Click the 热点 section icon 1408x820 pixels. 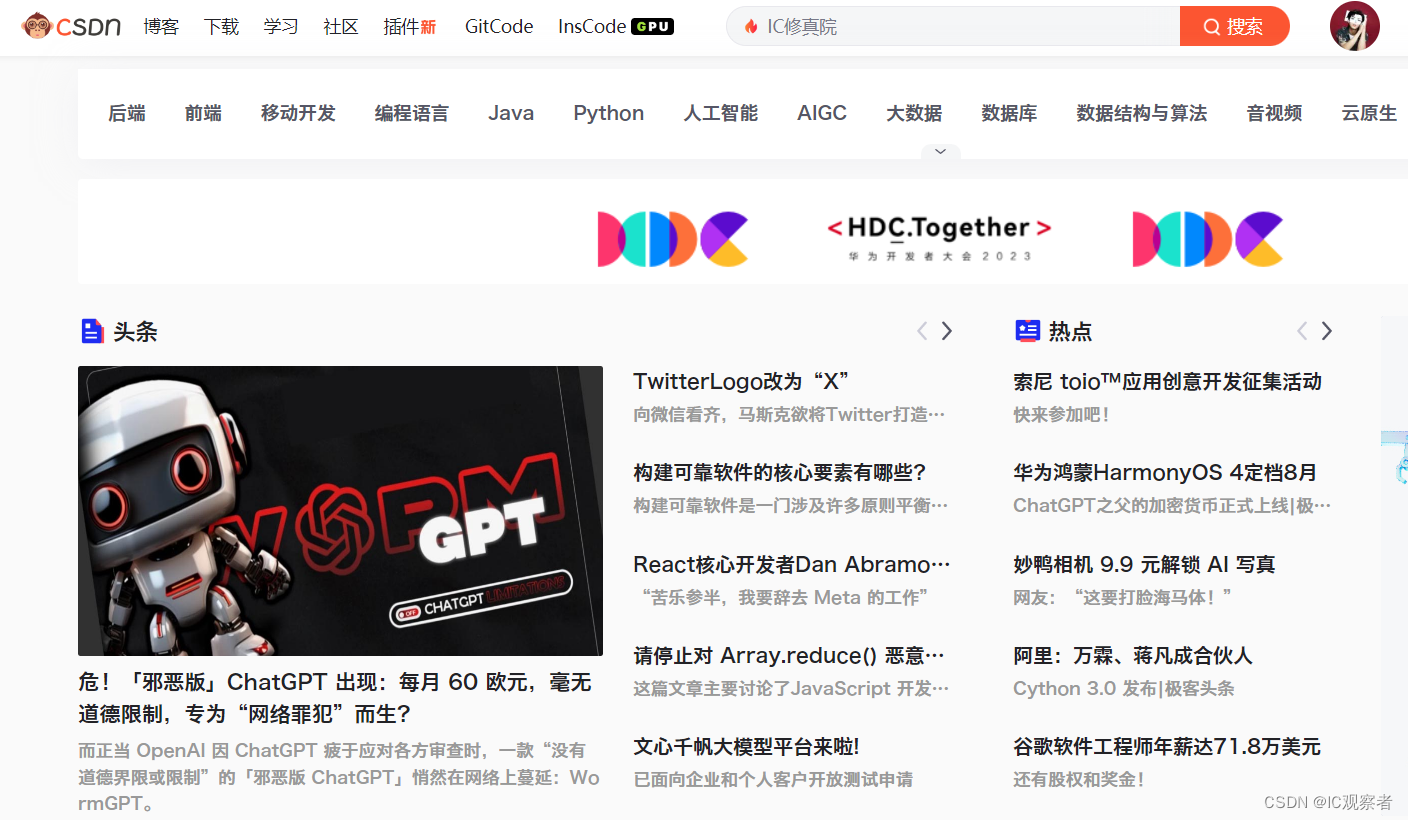pos(1027,331)
